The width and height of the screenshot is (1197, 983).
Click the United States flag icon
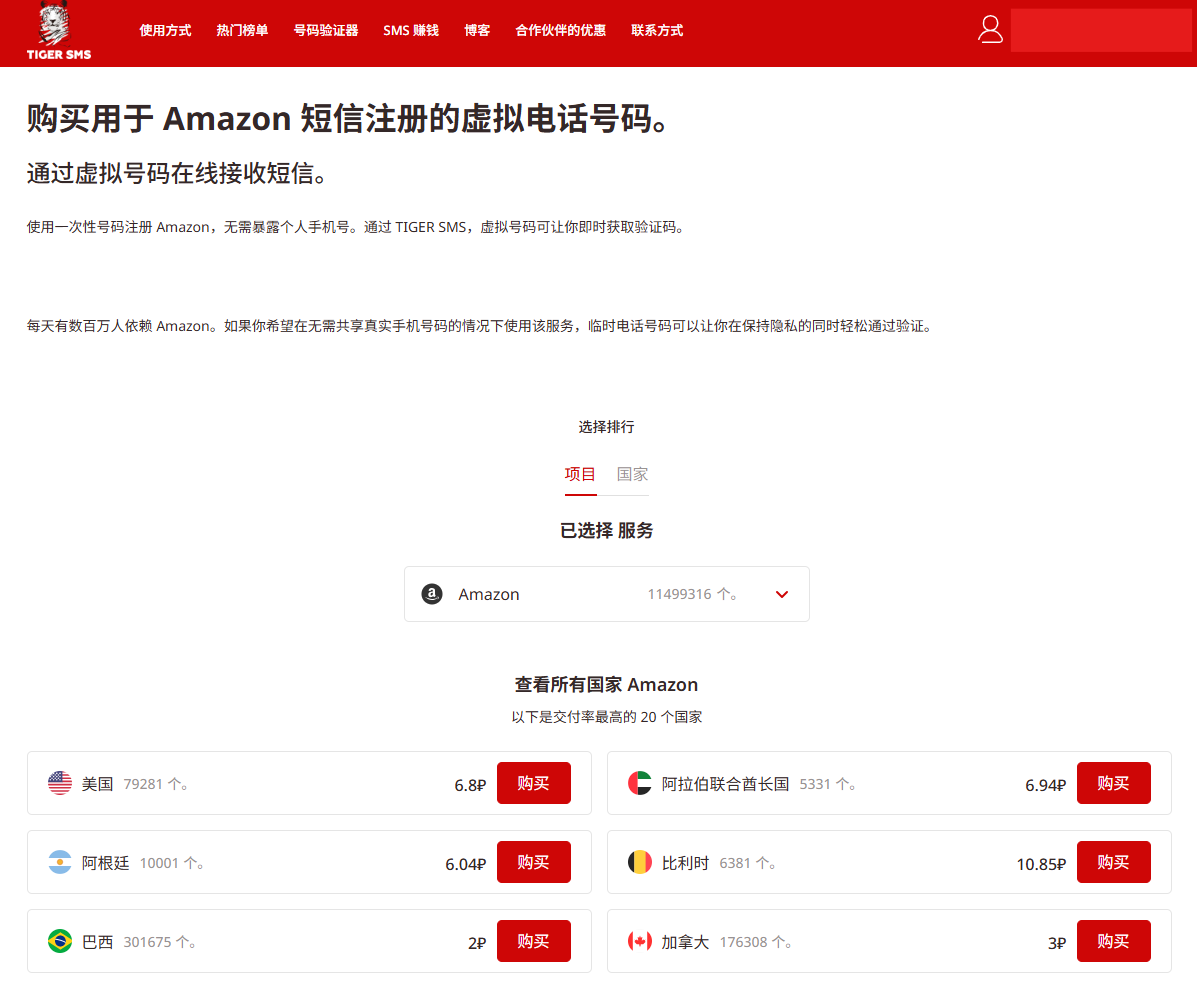pos(60,783)
